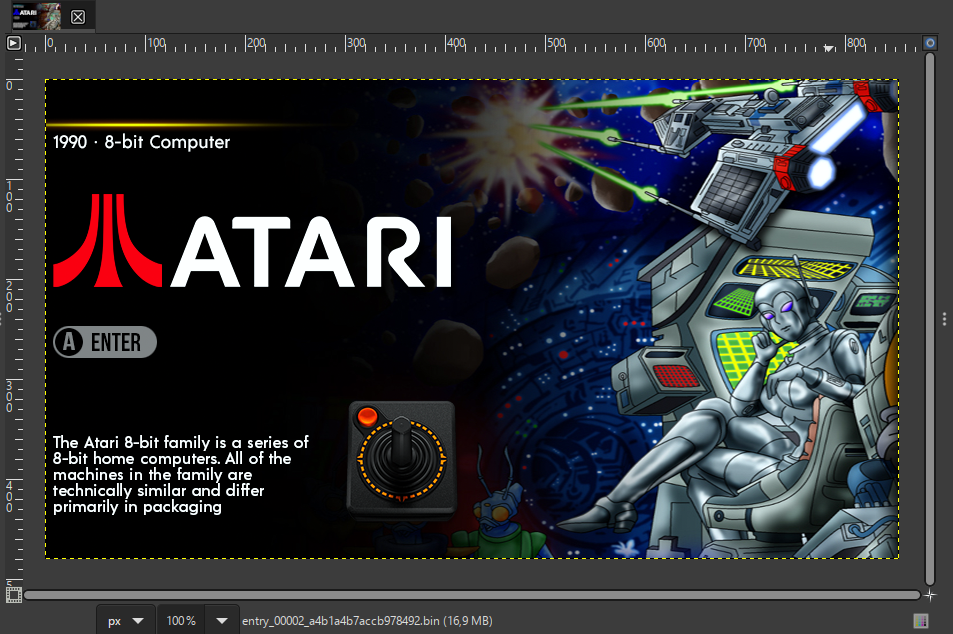Toggle Quick Mask button at bottom left
The image size is (953, 634).
tap(13, 594)
